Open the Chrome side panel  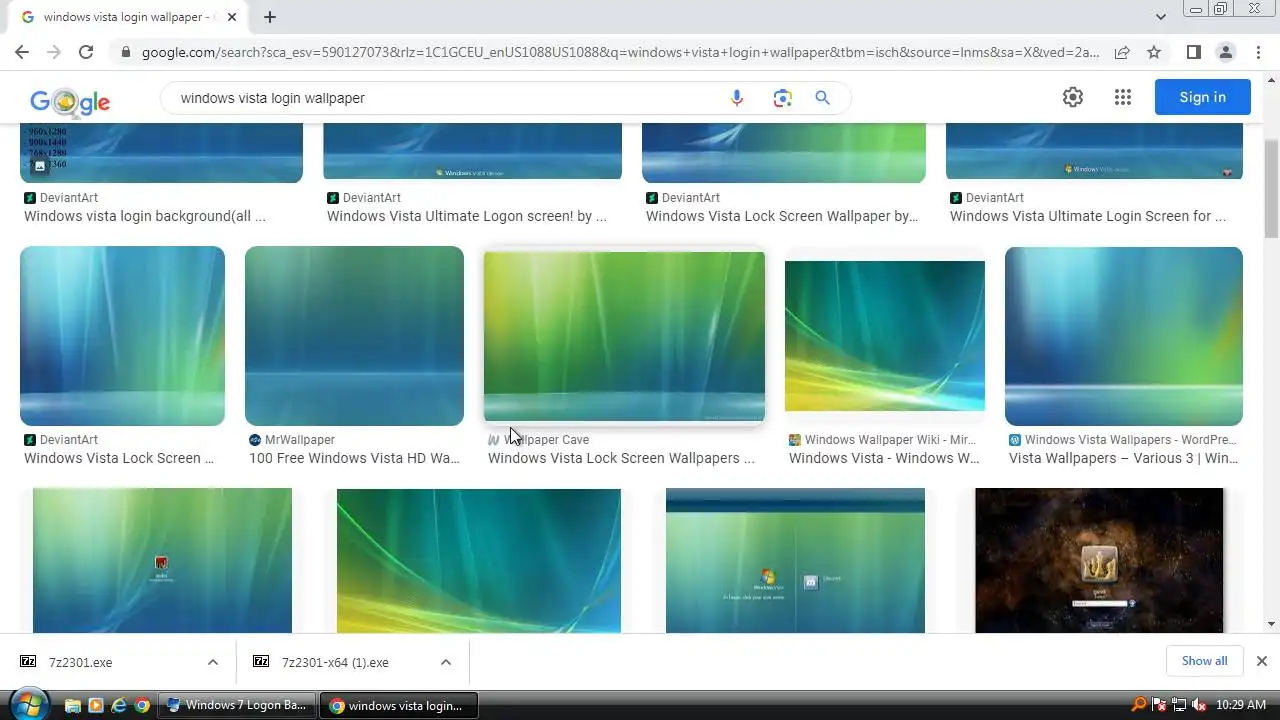1193,52
